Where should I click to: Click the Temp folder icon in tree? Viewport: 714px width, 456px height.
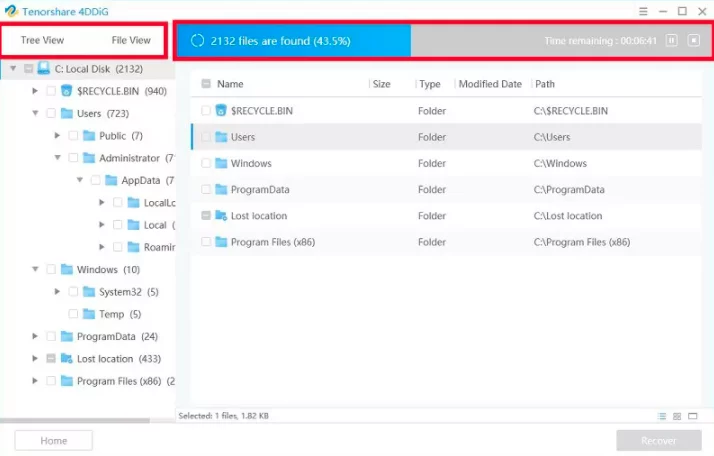[89, 314]
